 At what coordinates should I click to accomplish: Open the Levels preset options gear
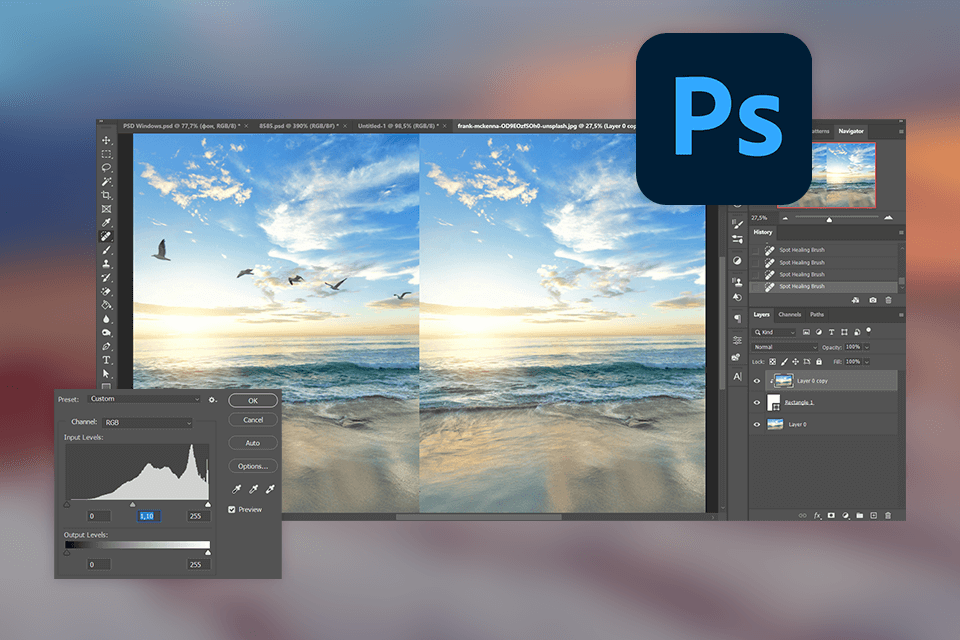point(212,399)
